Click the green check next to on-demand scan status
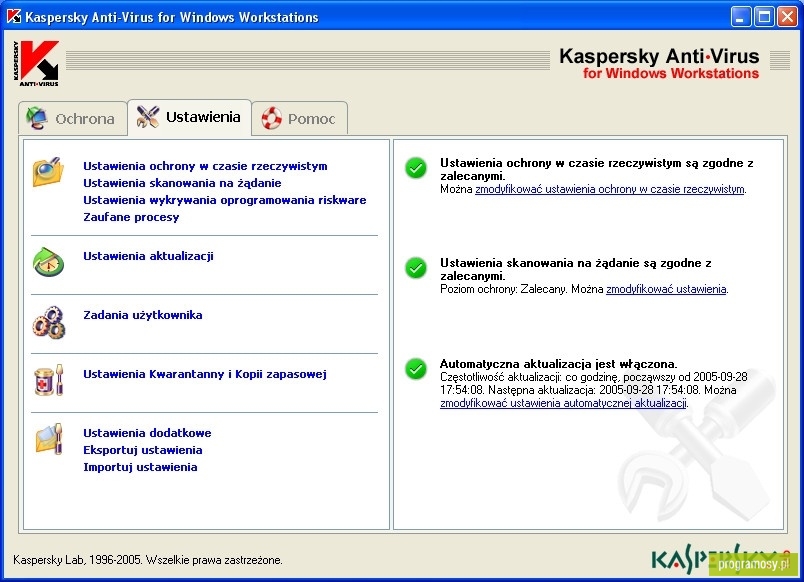This screenshot has width=804, height=582. 416,268
